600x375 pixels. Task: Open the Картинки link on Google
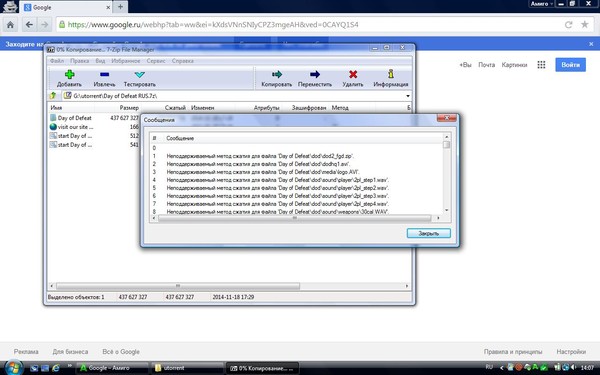coord(514,65)
